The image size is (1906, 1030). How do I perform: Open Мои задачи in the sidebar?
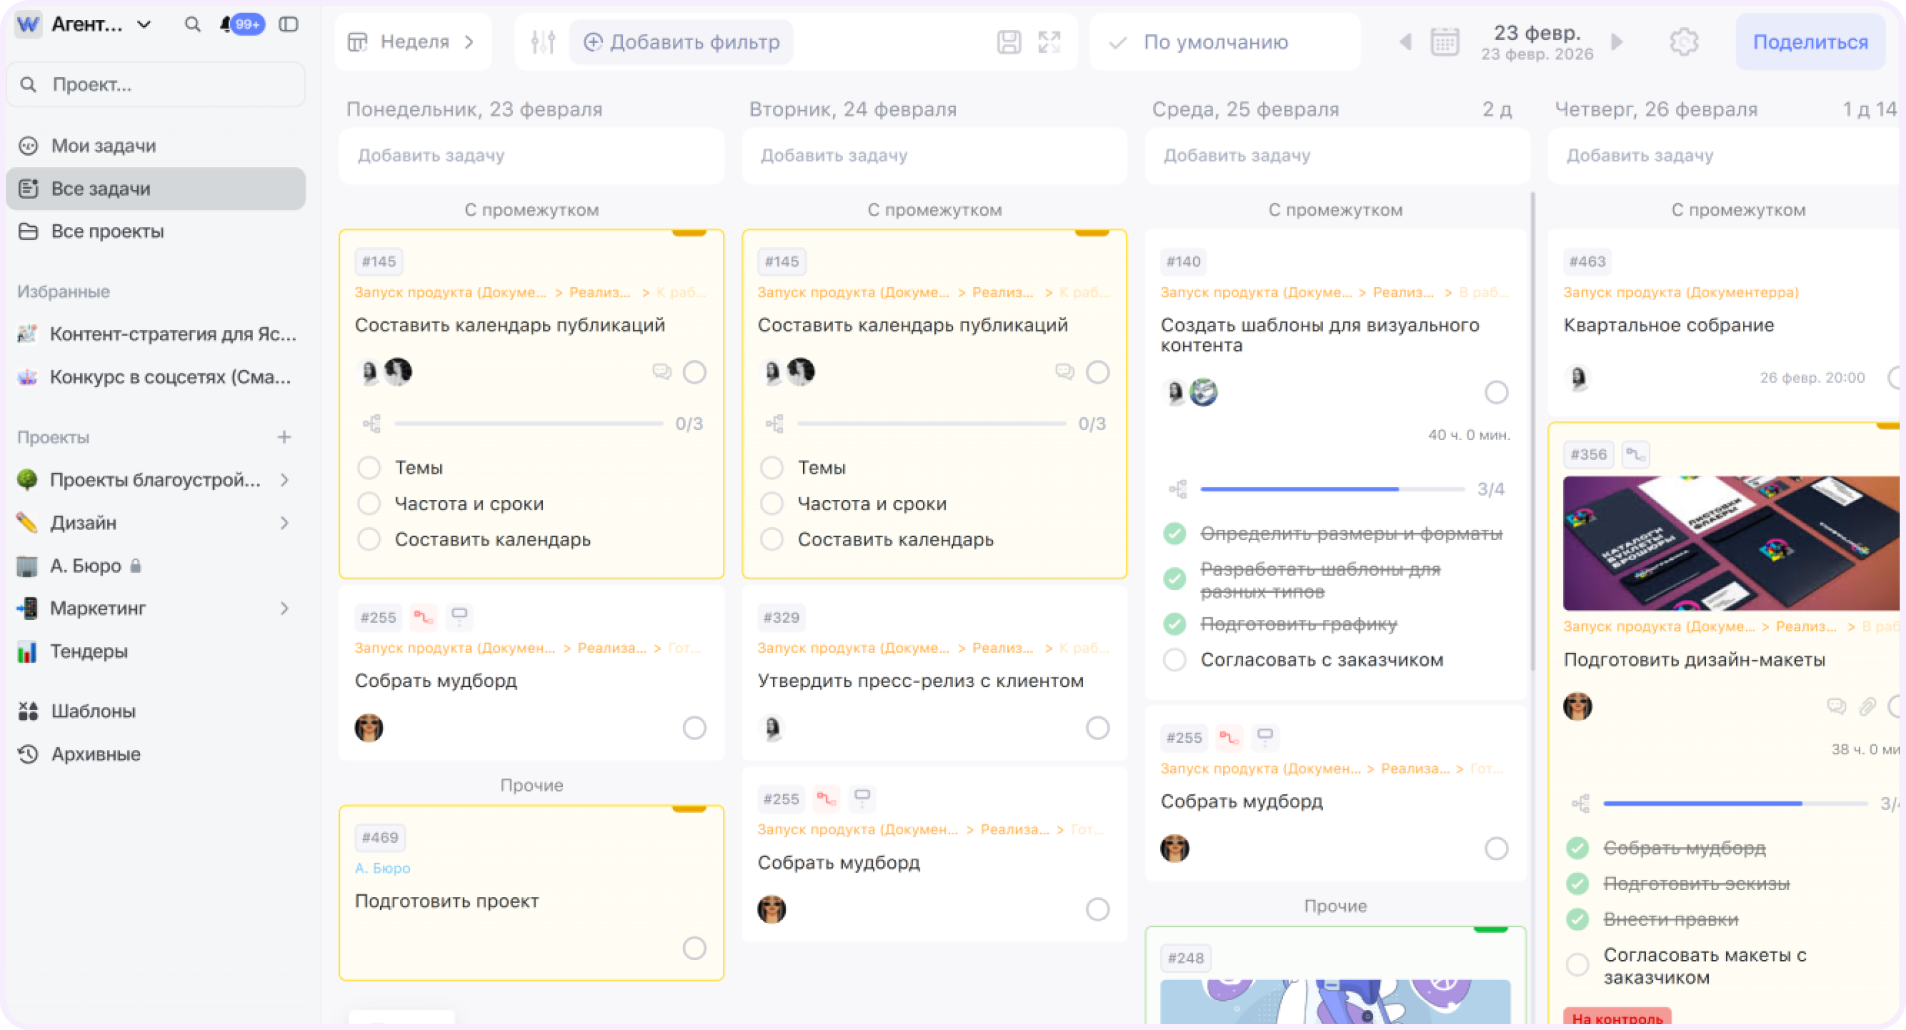point(156,146)
